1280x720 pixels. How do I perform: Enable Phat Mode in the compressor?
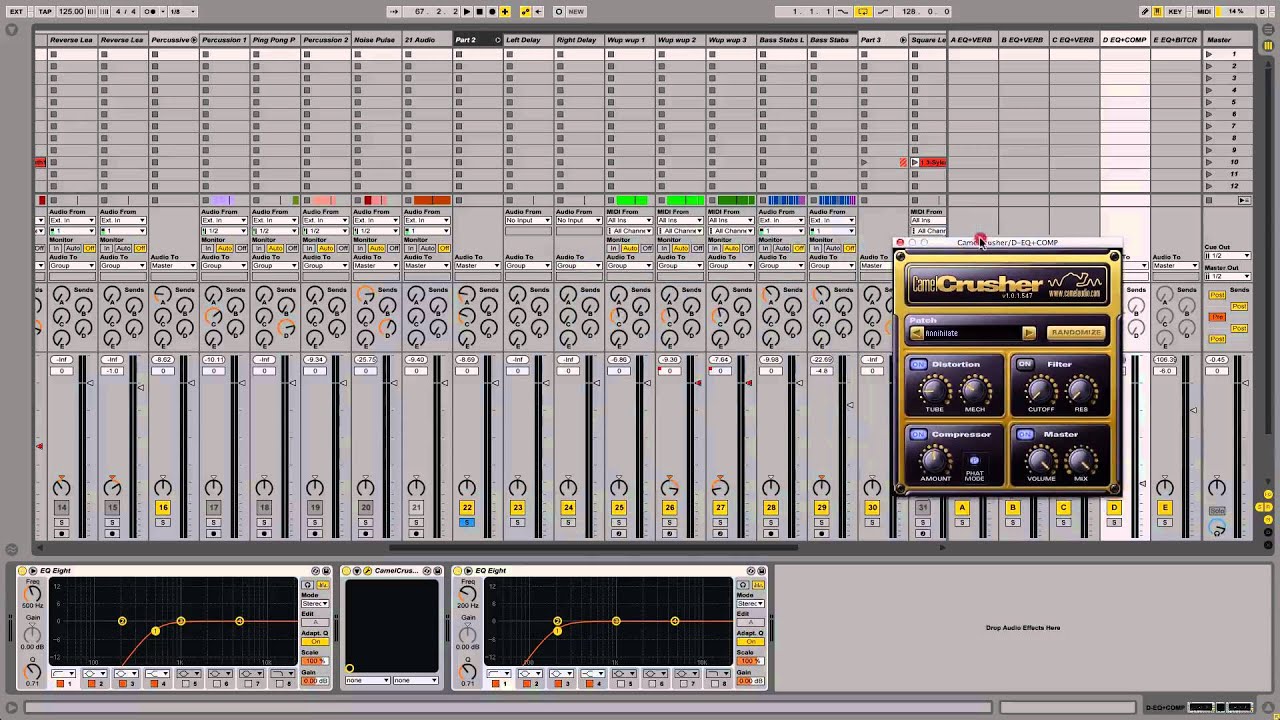974,461
